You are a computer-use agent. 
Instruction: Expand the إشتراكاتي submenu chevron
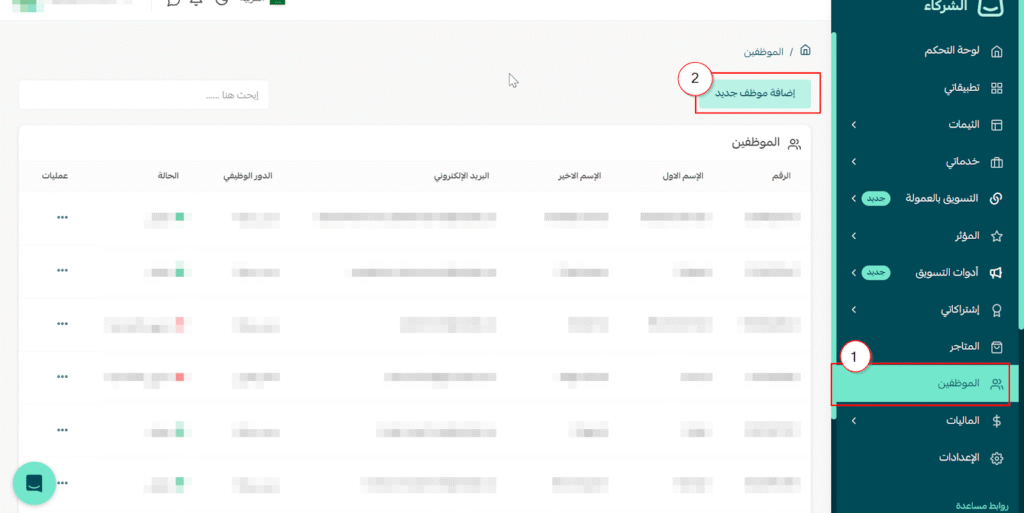coord(853,310)
